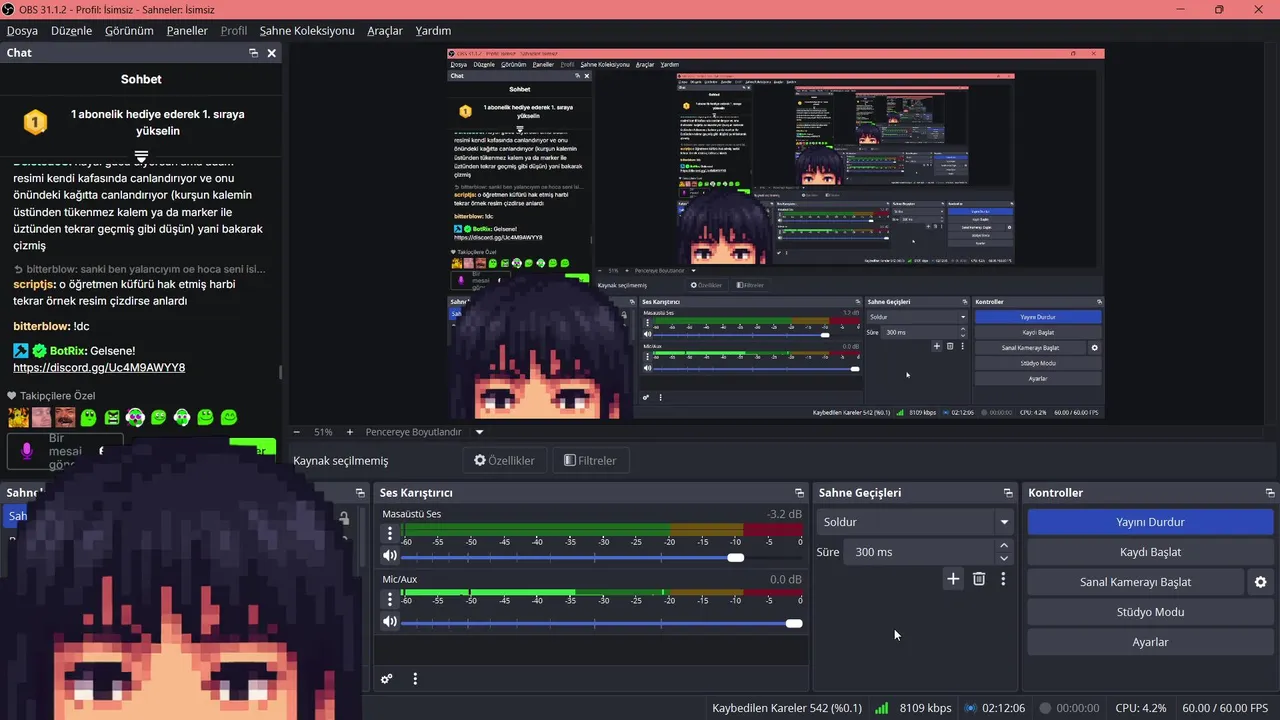Click CPU: 4.2% status entry
This screenshot has height=720, width=1280.
point(1140,708)
